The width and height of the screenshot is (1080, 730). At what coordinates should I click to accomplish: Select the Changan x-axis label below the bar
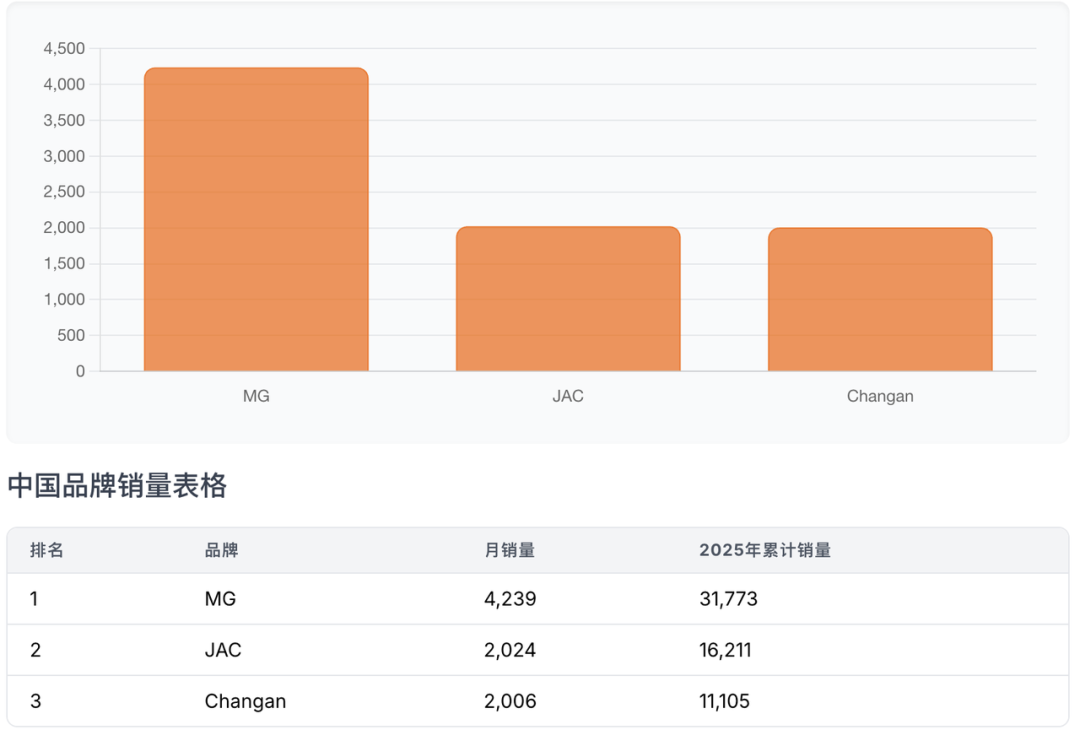pos(880,396)
